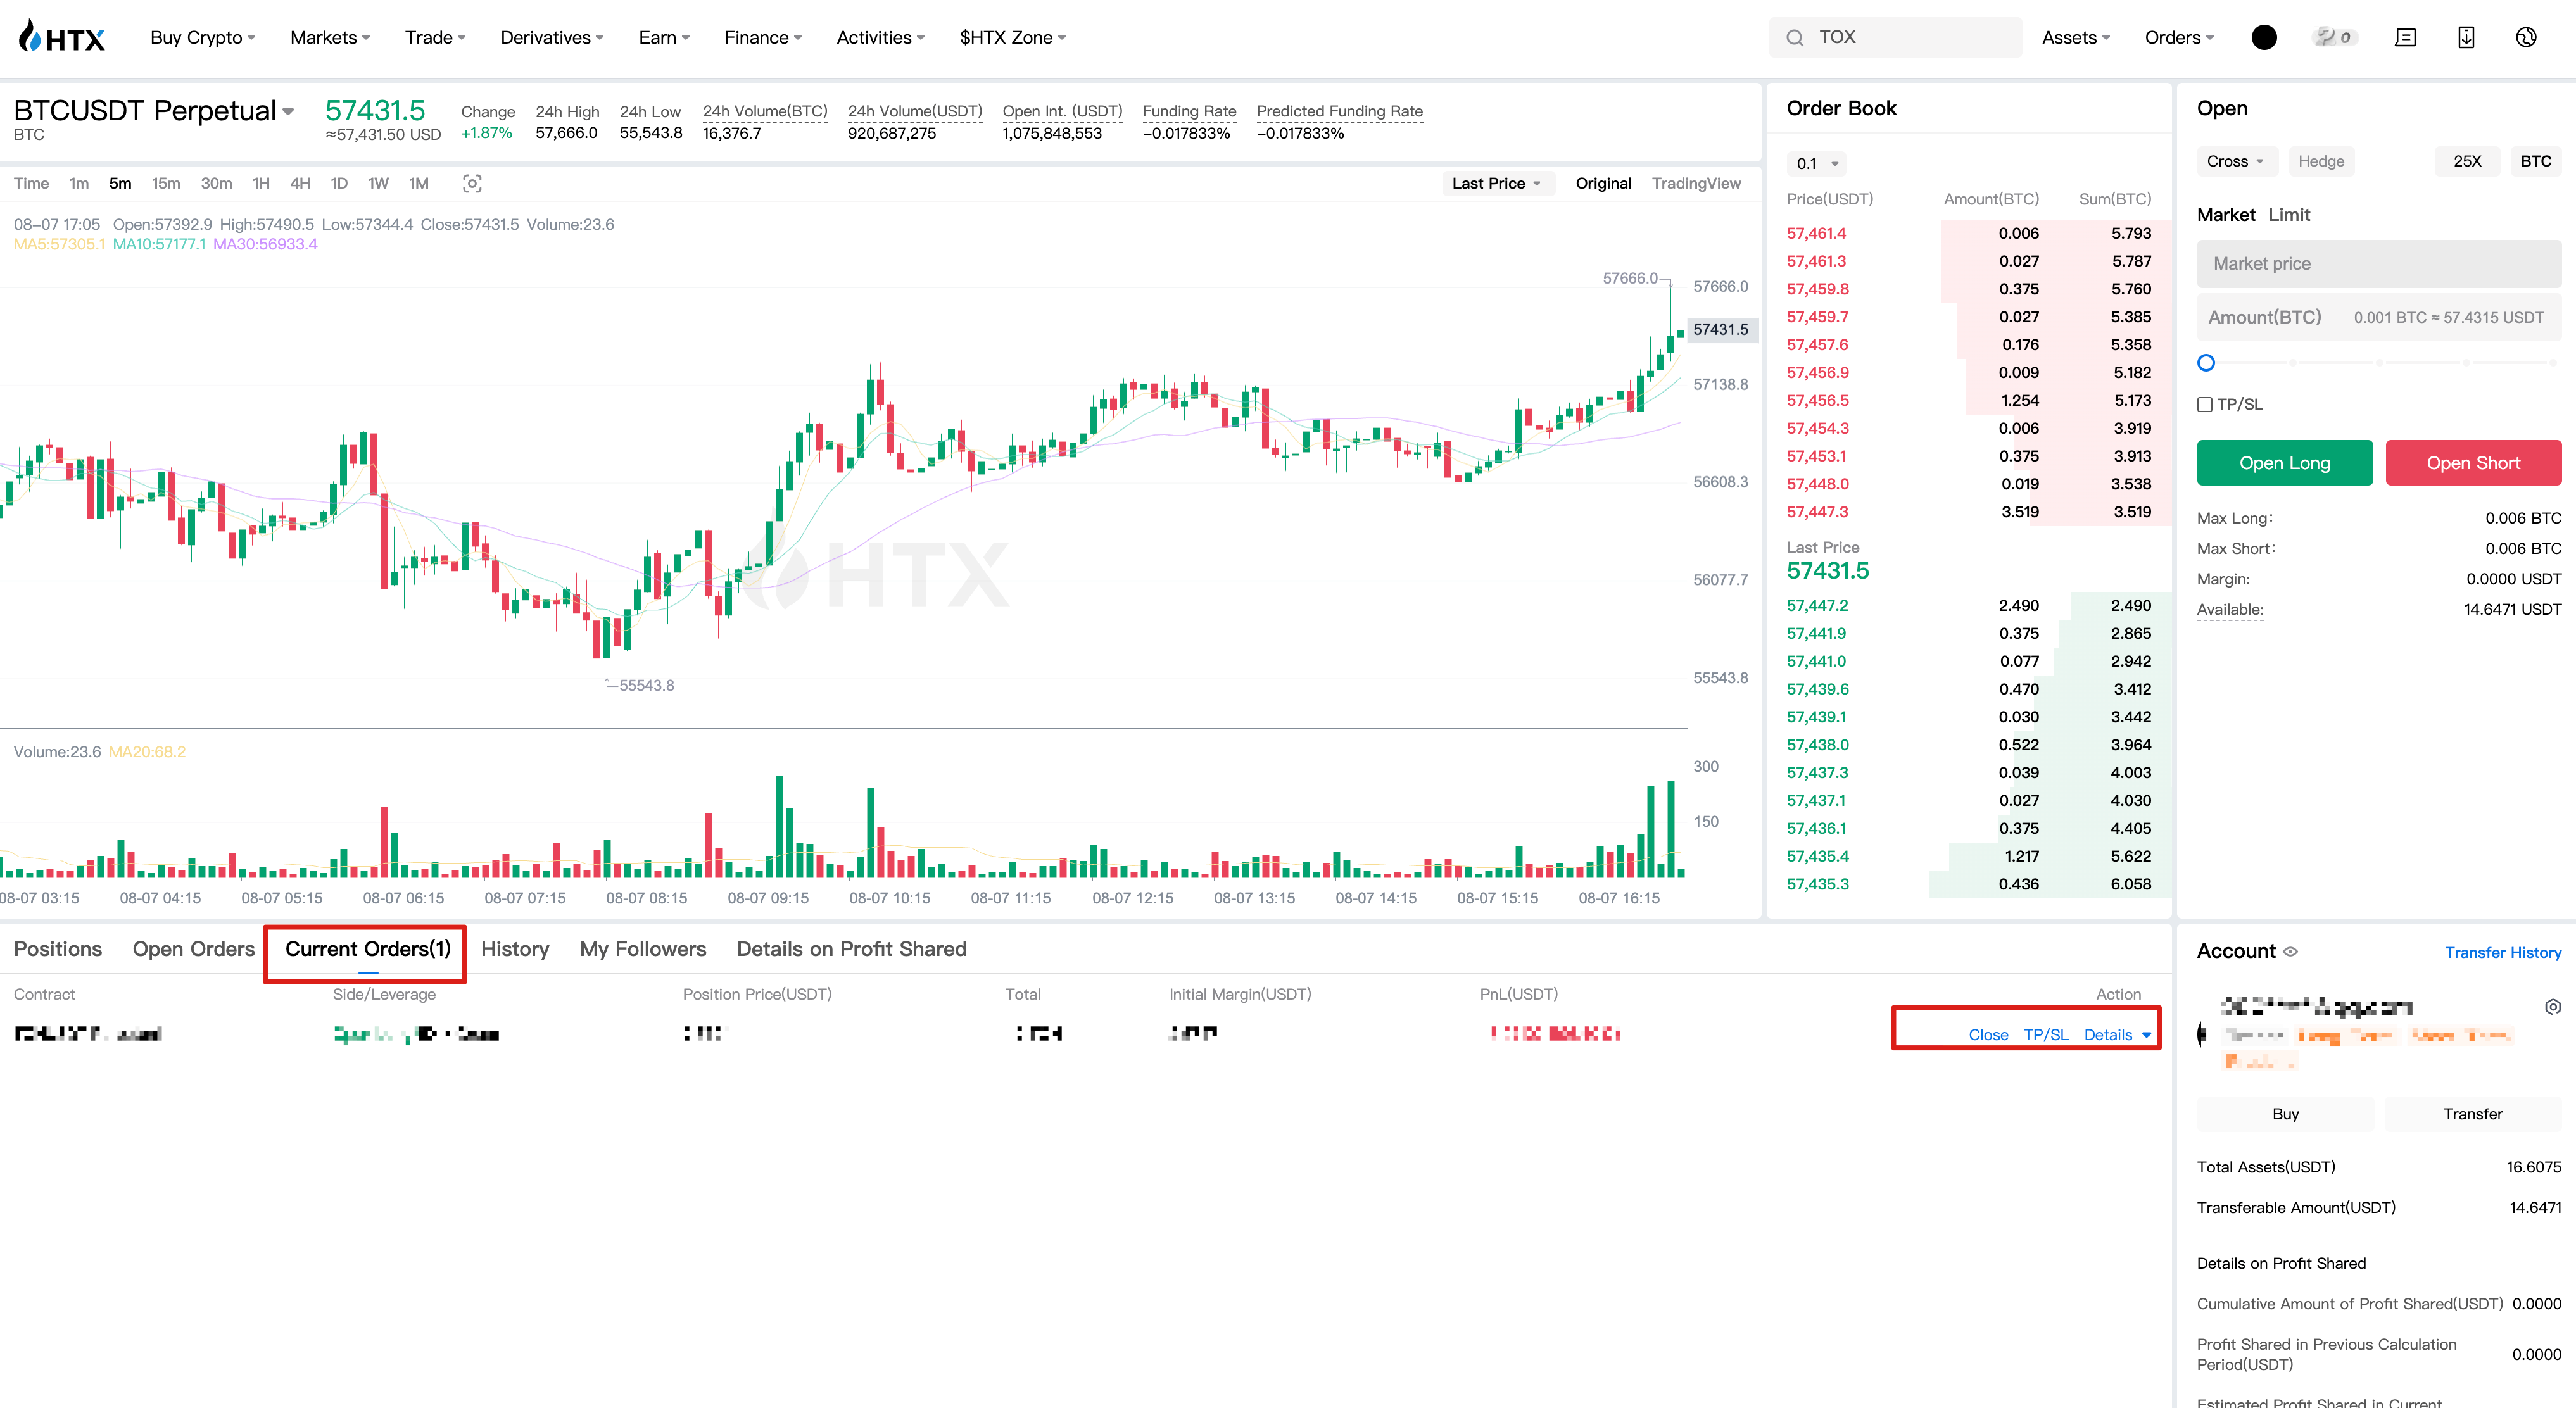Viewport: 2576px width, 1408px height.
Task: Click Close in the order Action column
Action: tap(1988, 1034)
